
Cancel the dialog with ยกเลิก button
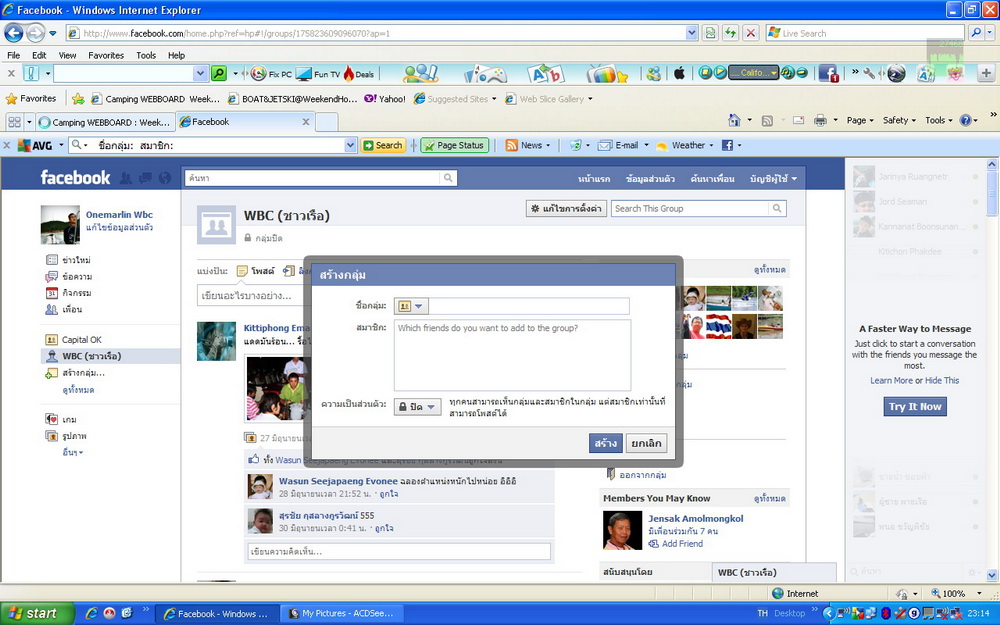(645, 443)
